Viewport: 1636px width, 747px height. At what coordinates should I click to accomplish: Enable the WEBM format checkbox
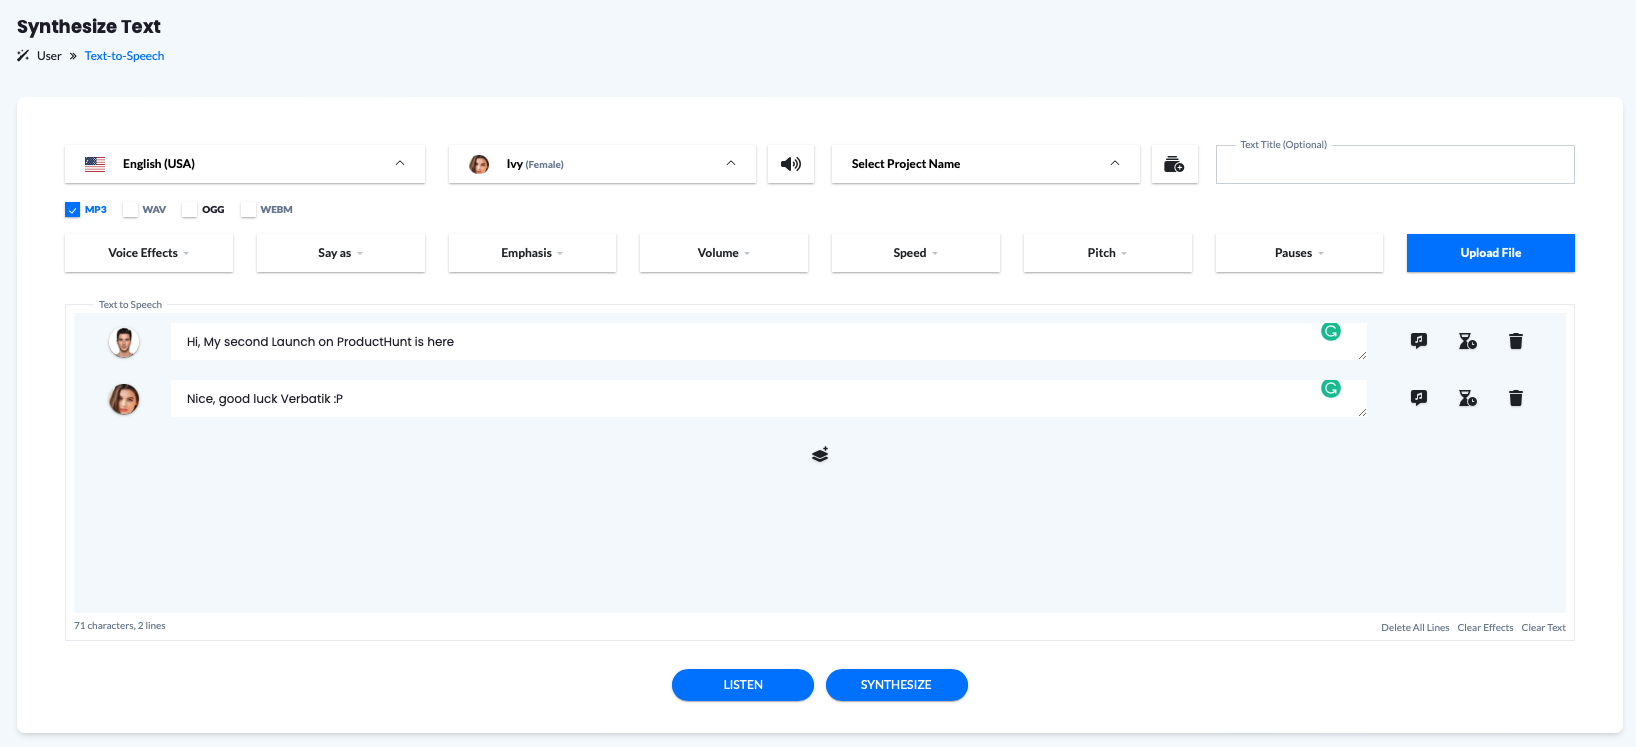(248, 210)
